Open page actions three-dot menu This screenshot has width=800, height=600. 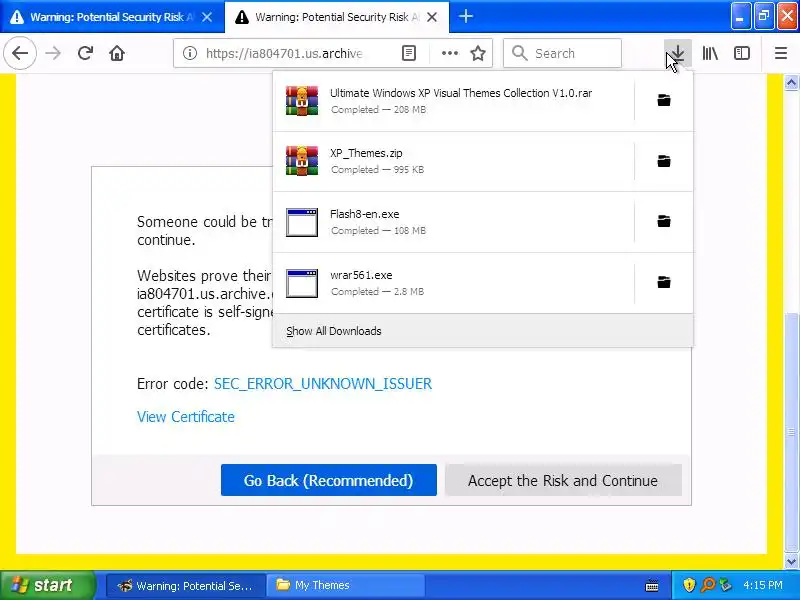449,53
